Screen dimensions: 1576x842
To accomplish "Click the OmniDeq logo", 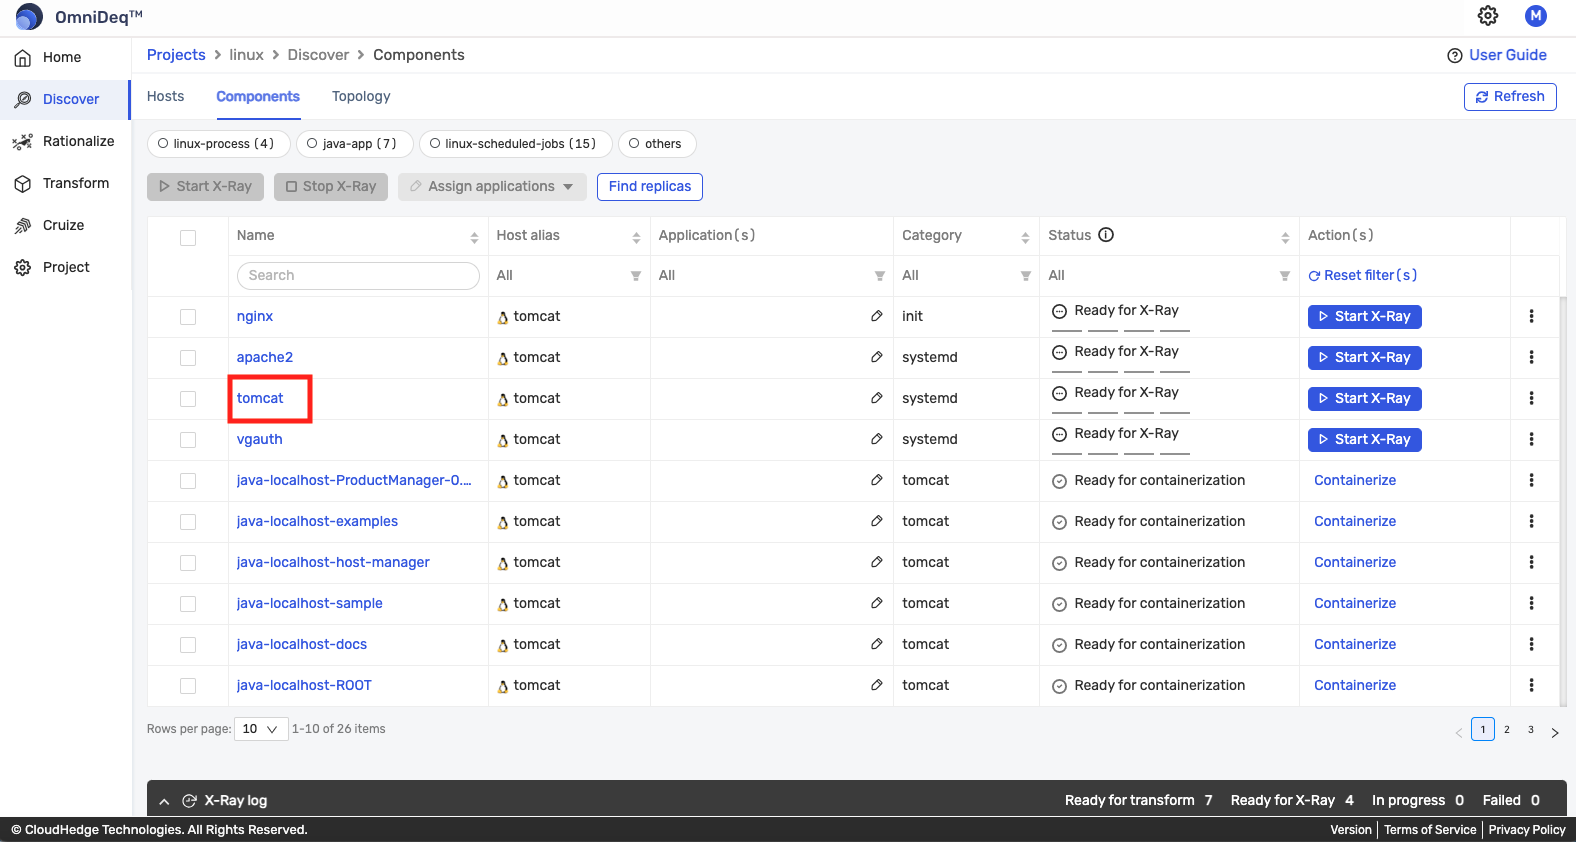I will (79, 17).
